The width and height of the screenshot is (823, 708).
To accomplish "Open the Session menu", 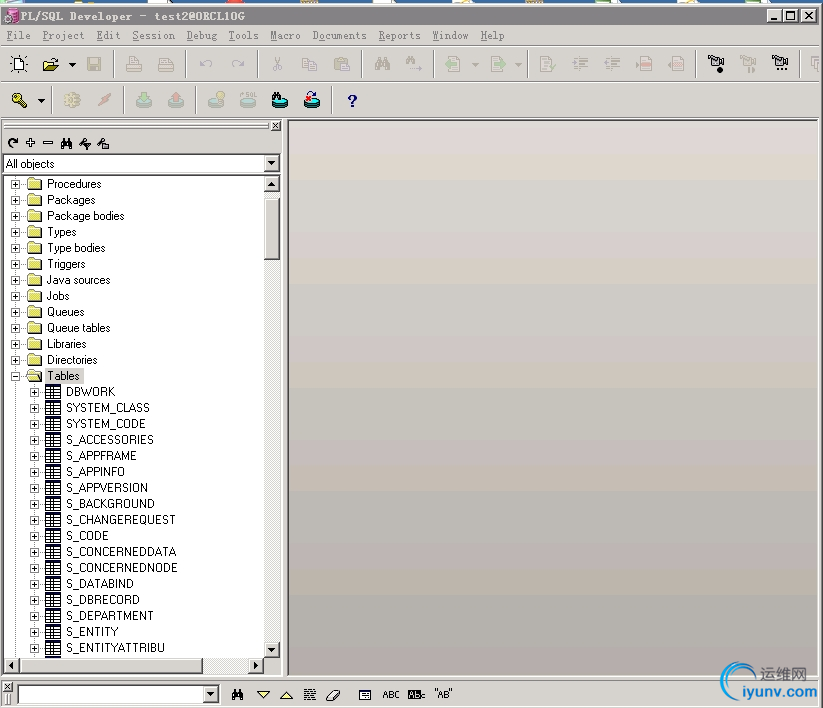I will pyautogui.click(x=153, y=36).
